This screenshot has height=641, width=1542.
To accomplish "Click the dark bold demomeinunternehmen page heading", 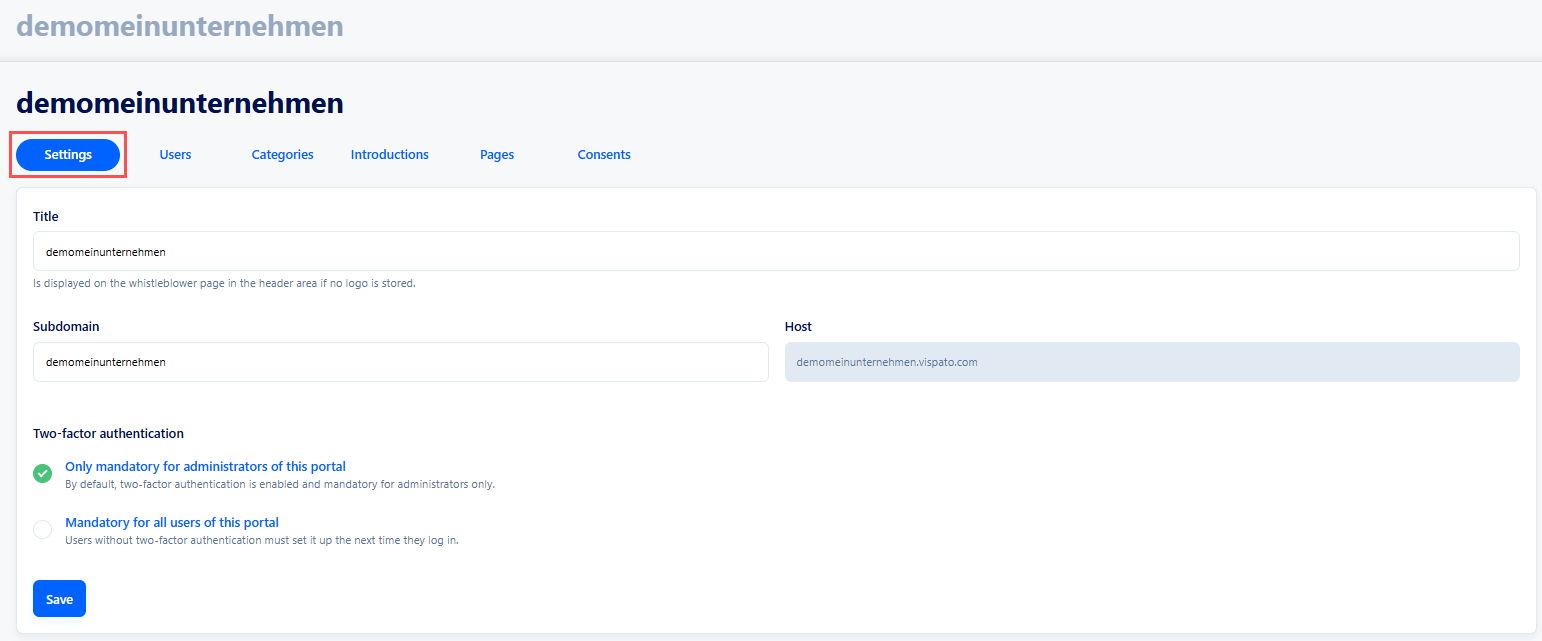I will (x=180, y=102).
